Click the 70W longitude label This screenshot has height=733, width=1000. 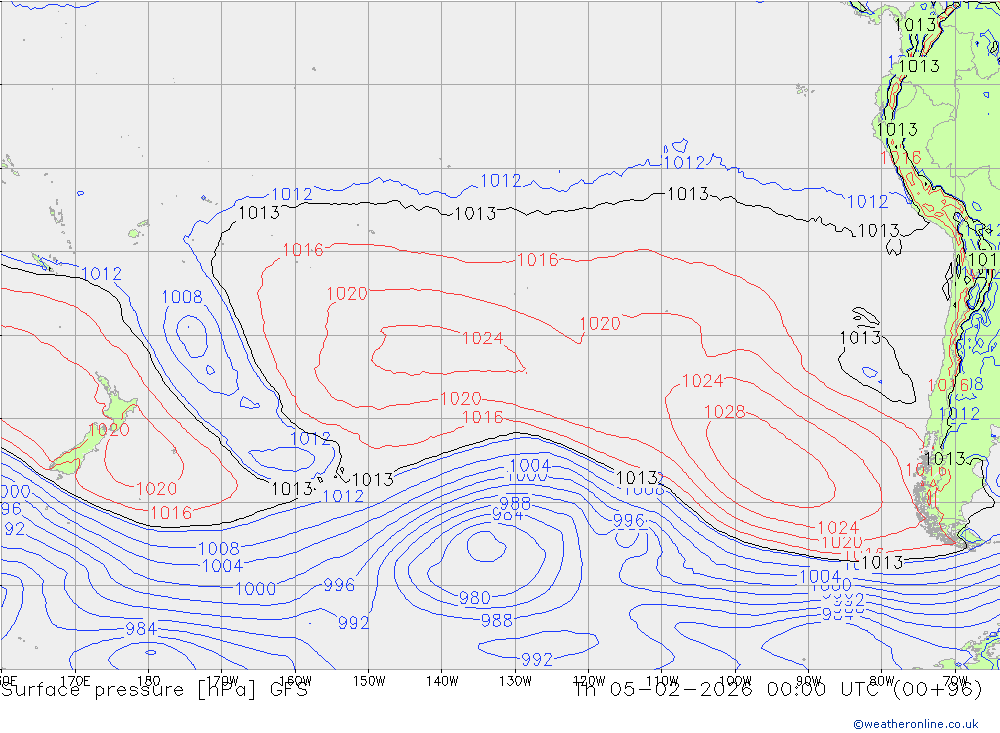pos(955,681)
